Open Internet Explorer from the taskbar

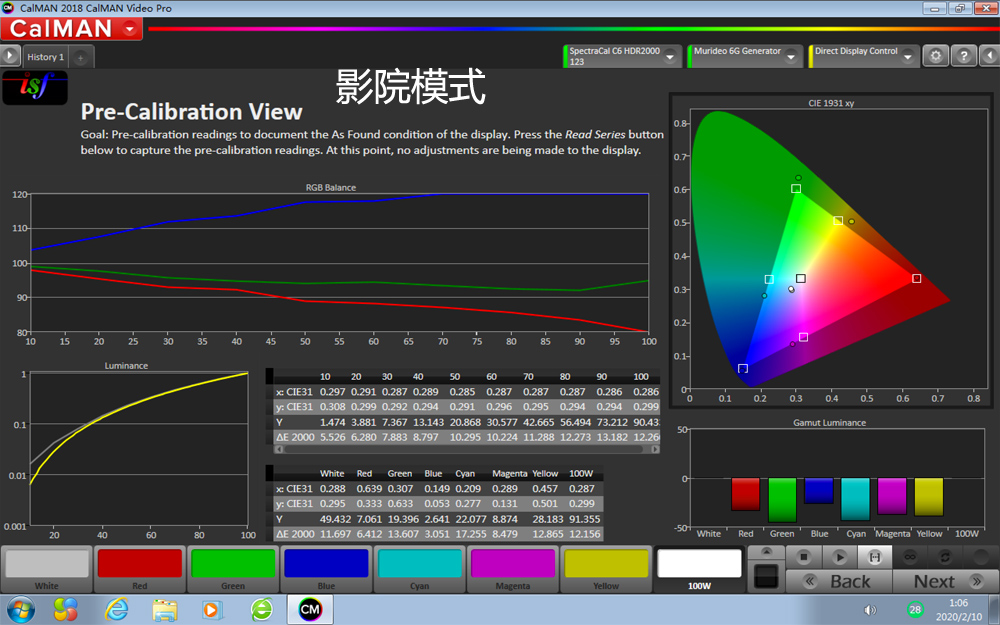[x=117, y=610]
